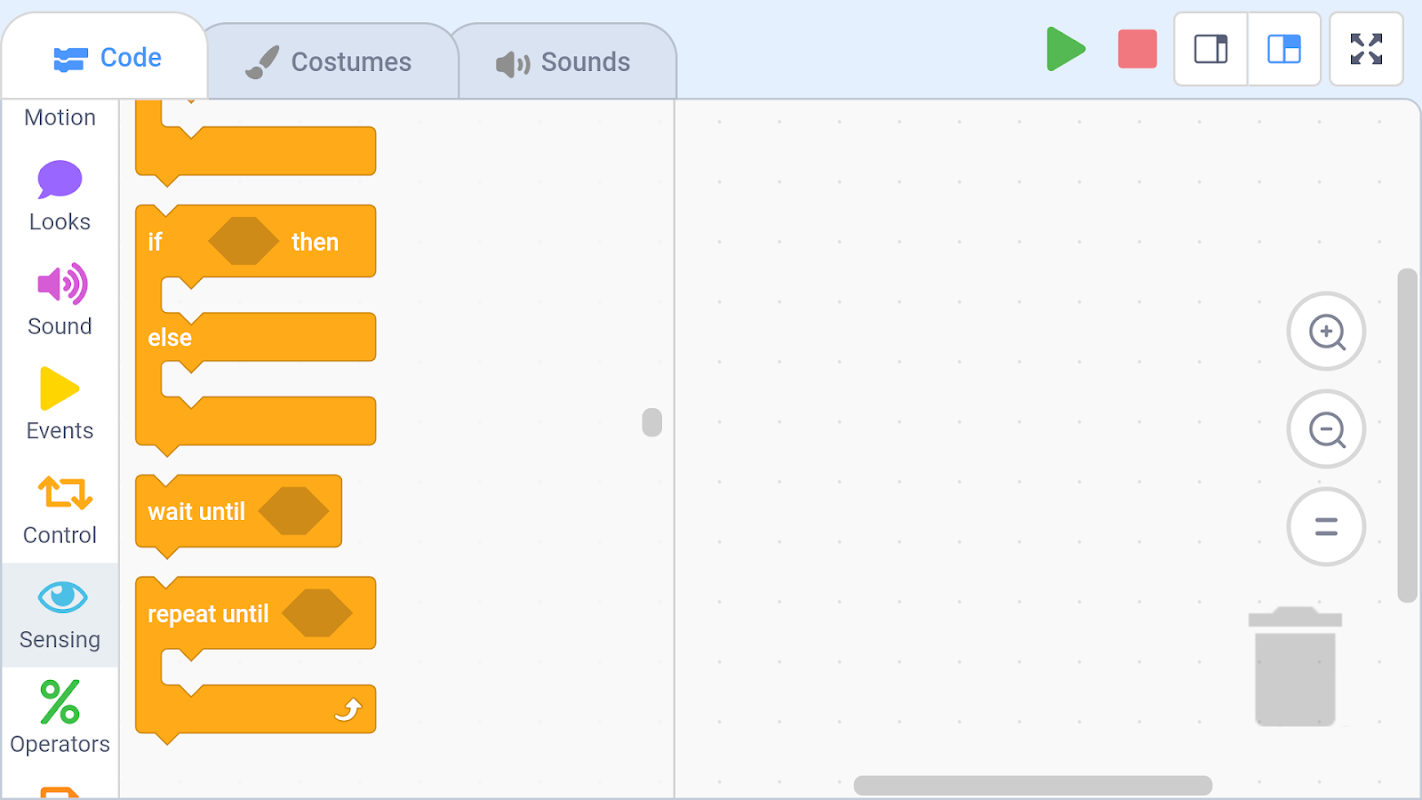
Task: Switch to small stage layout
Action: 1210,49
